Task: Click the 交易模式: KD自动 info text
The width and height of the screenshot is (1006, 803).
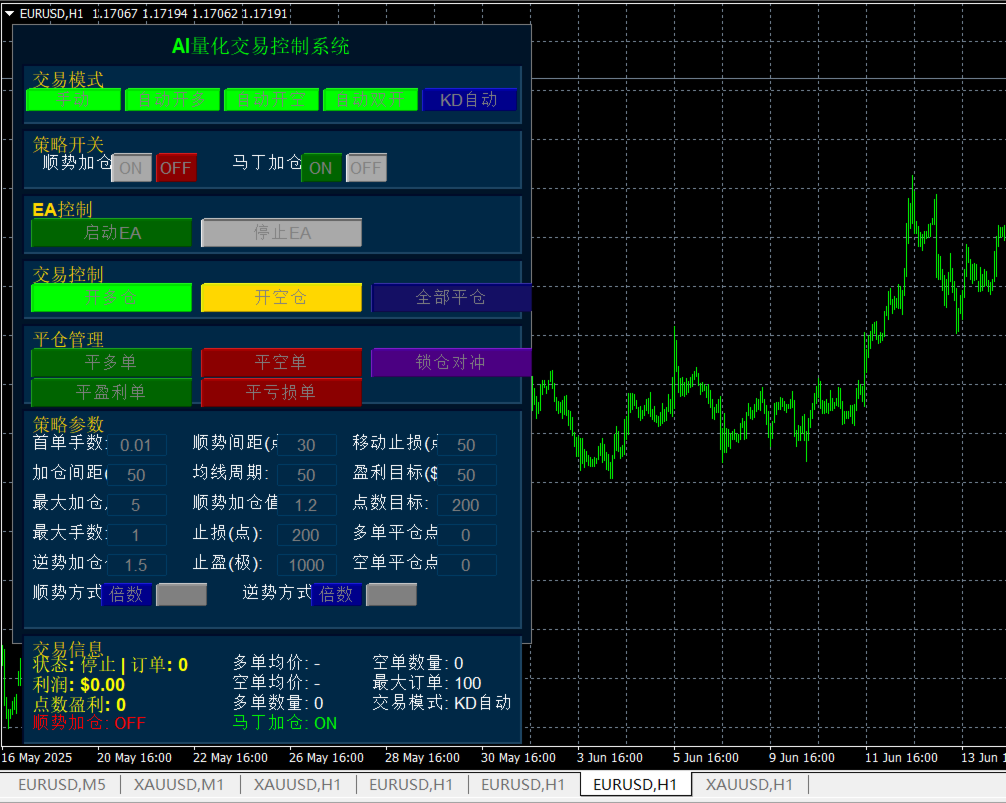Action: (x=441, y=704)
